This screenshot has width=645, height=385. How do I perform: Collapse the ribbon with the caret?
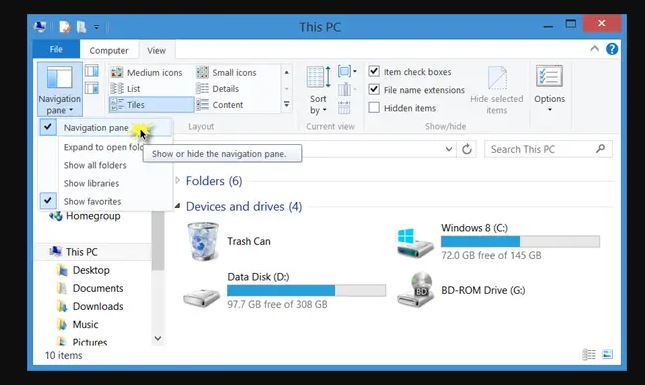pyautogui.click(x=594, y=49)
